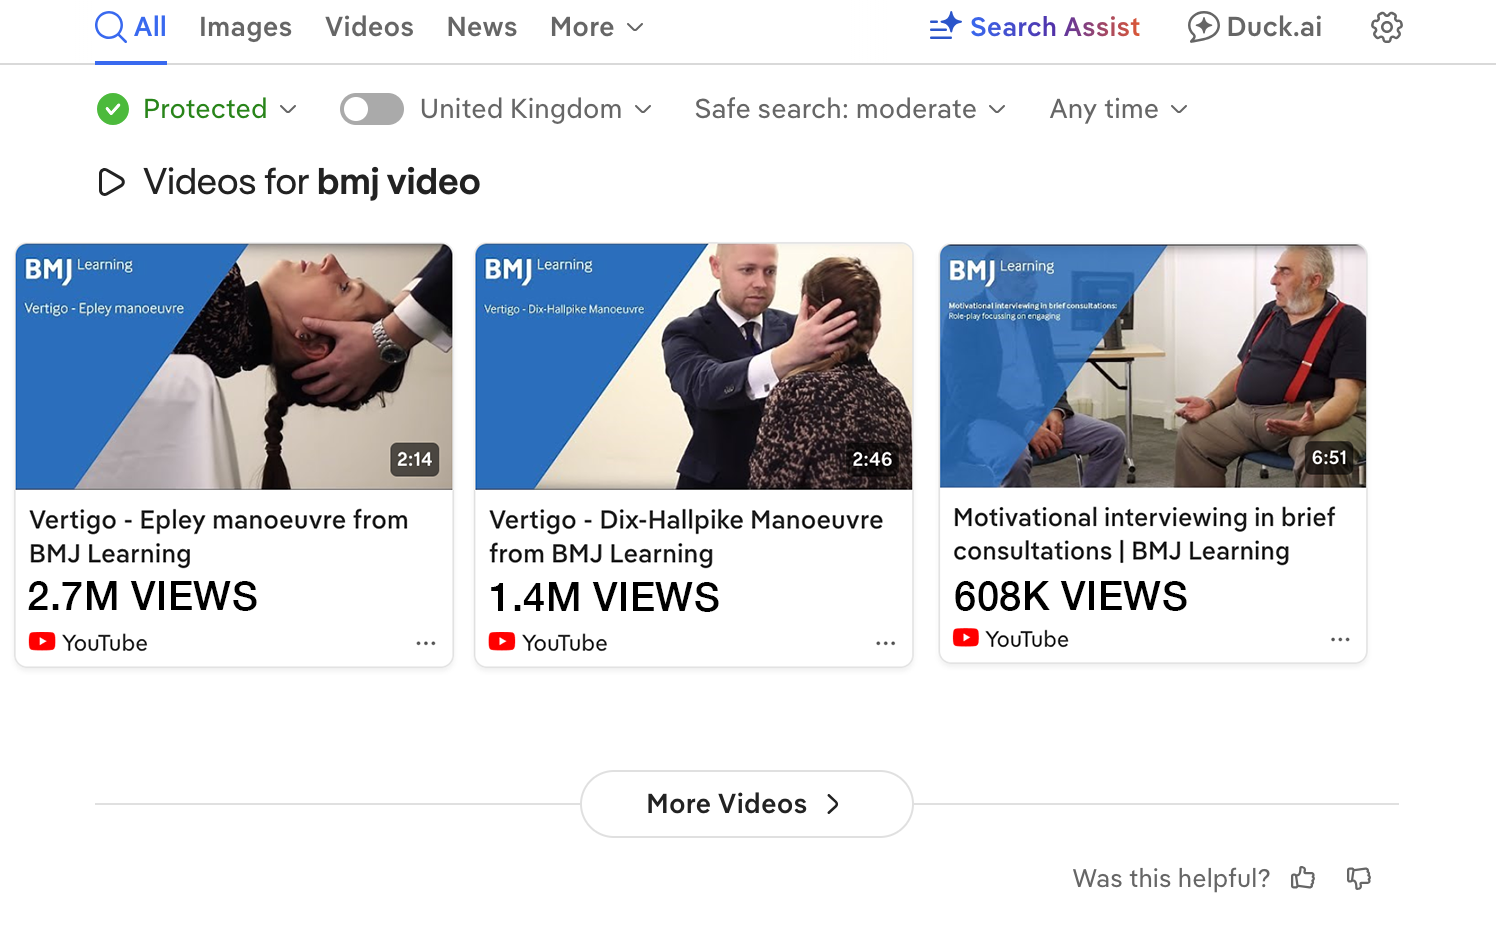Image resolution: width=1496 pixels, height=926 pixels.
Task: Switch to the Images tab
Action: coord(245,27)
